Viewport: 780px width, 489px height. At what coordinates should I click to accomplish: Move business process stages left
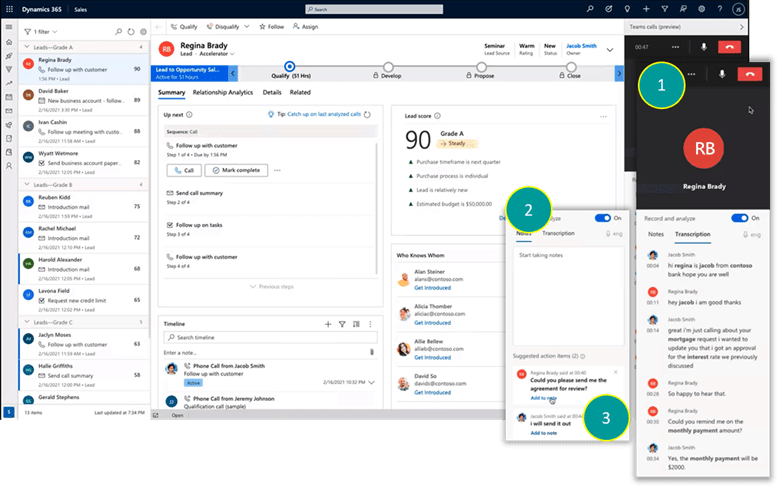[233, 74]
